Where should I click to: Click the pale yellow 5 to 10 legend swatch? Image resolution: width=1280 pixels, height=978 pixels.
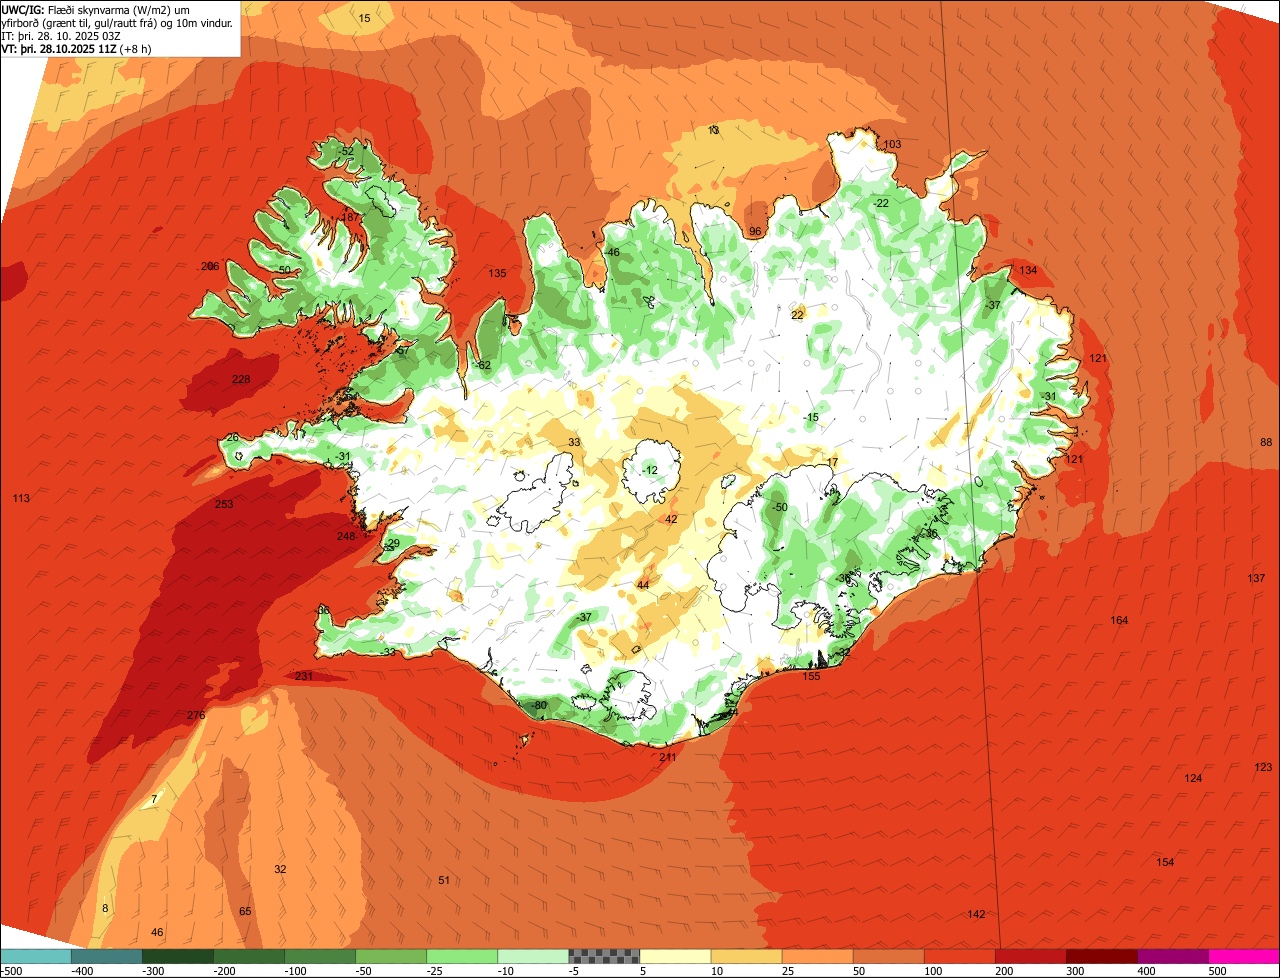[675, 956]
